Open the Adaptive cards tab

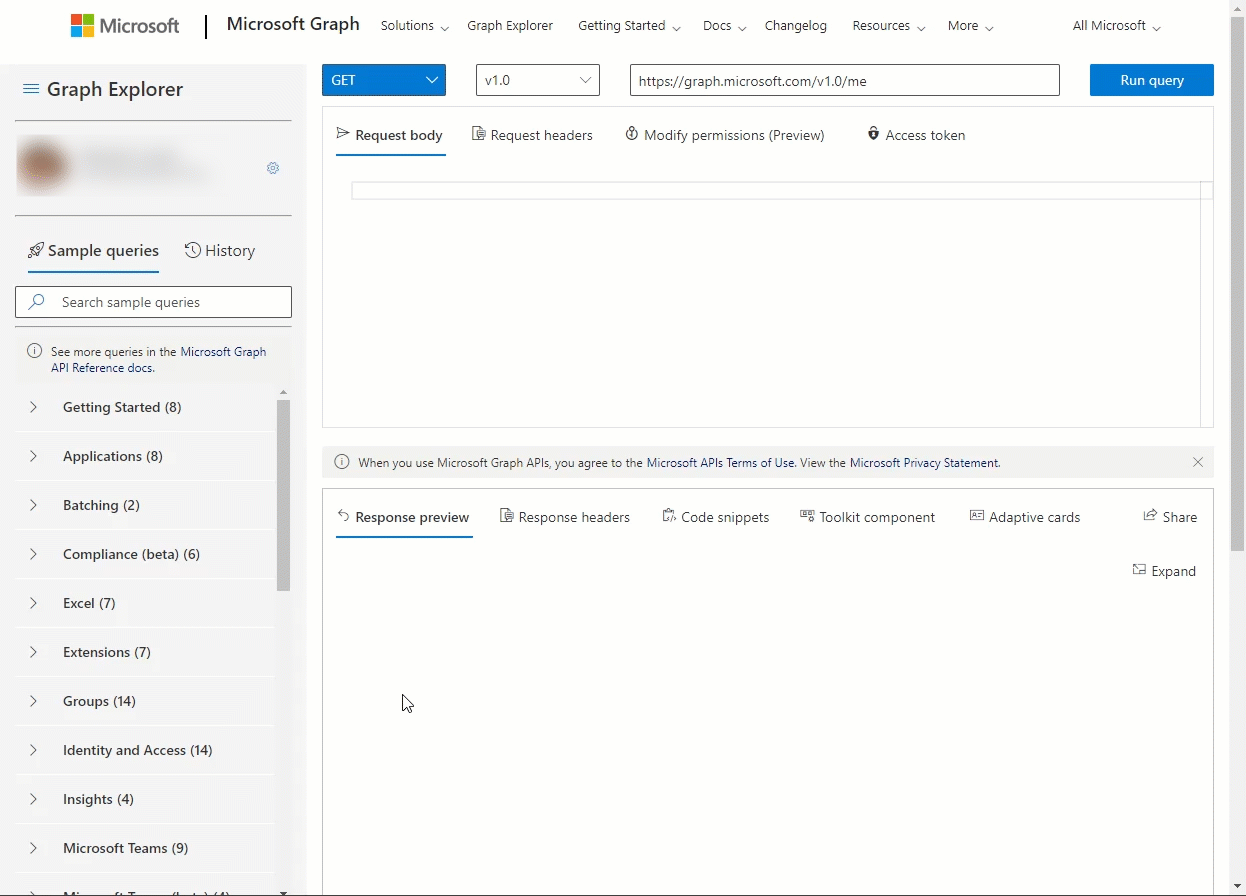click(1025, 517)
